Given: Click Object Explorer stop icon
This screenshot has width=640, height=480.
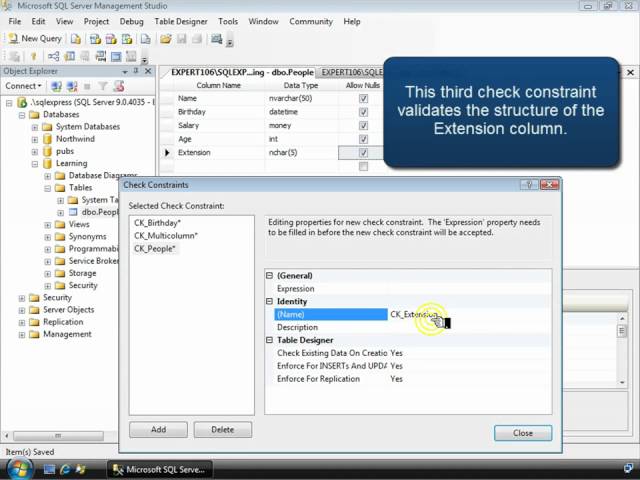Looking at the screenshot, I should [87, 86].
